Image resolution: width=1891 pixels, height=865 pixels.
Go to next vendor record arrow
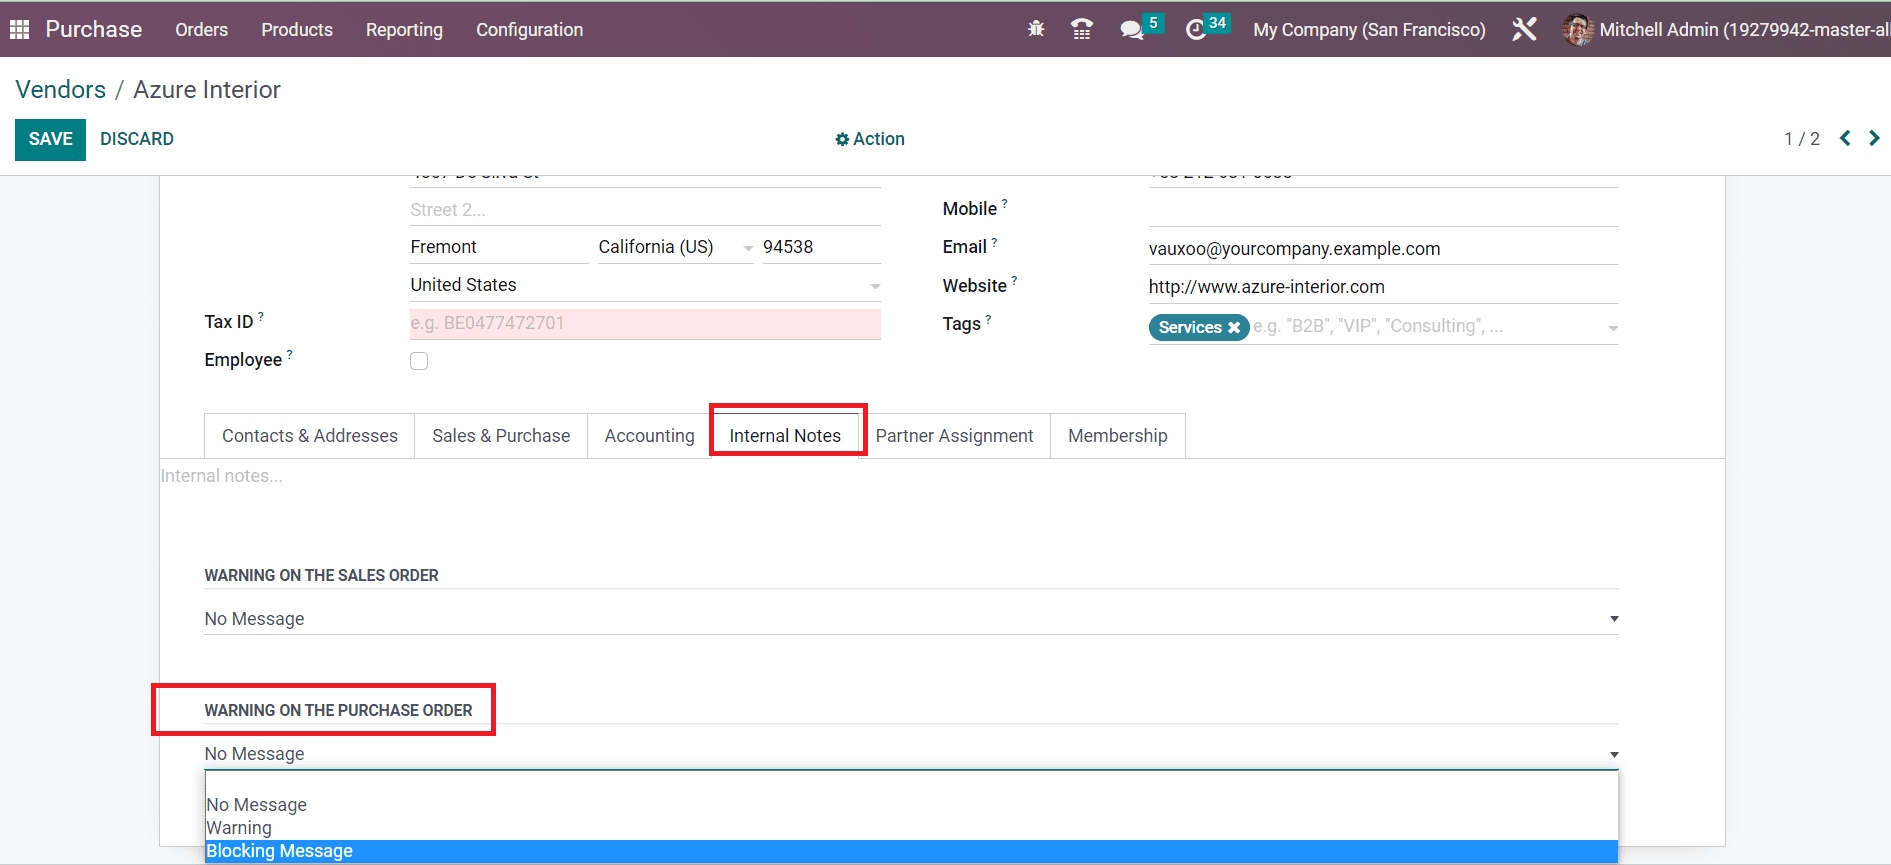1874,138
